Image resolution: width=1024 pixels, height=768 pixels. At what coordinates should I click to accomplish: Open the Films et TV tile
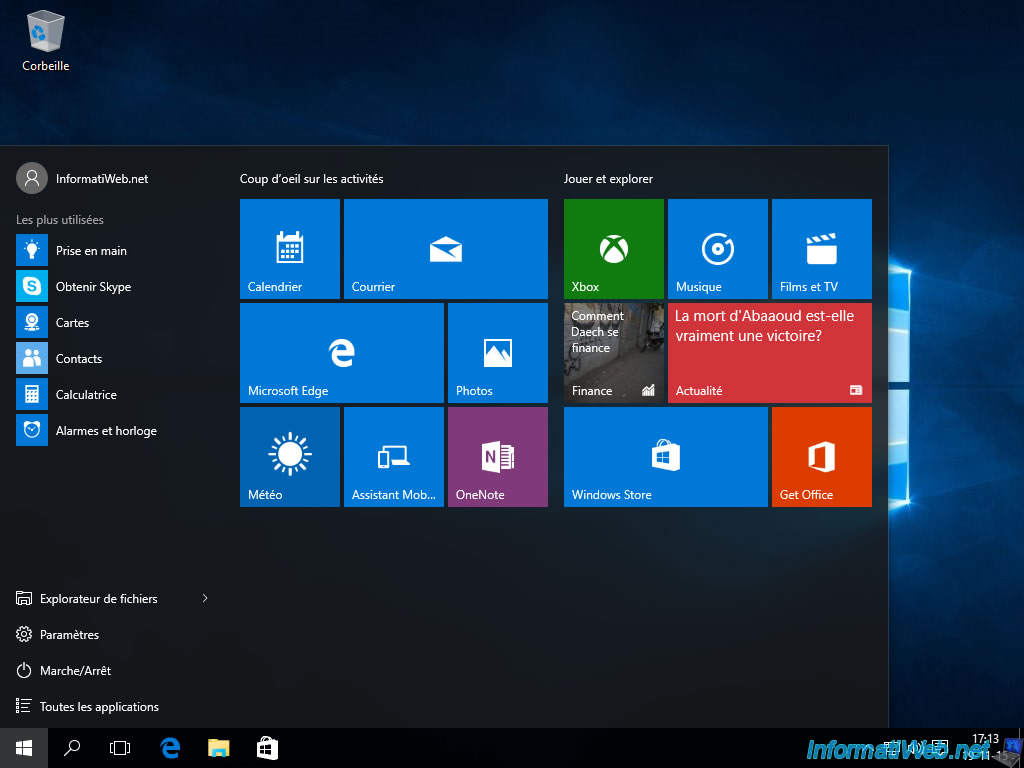(x=822, y=249)
